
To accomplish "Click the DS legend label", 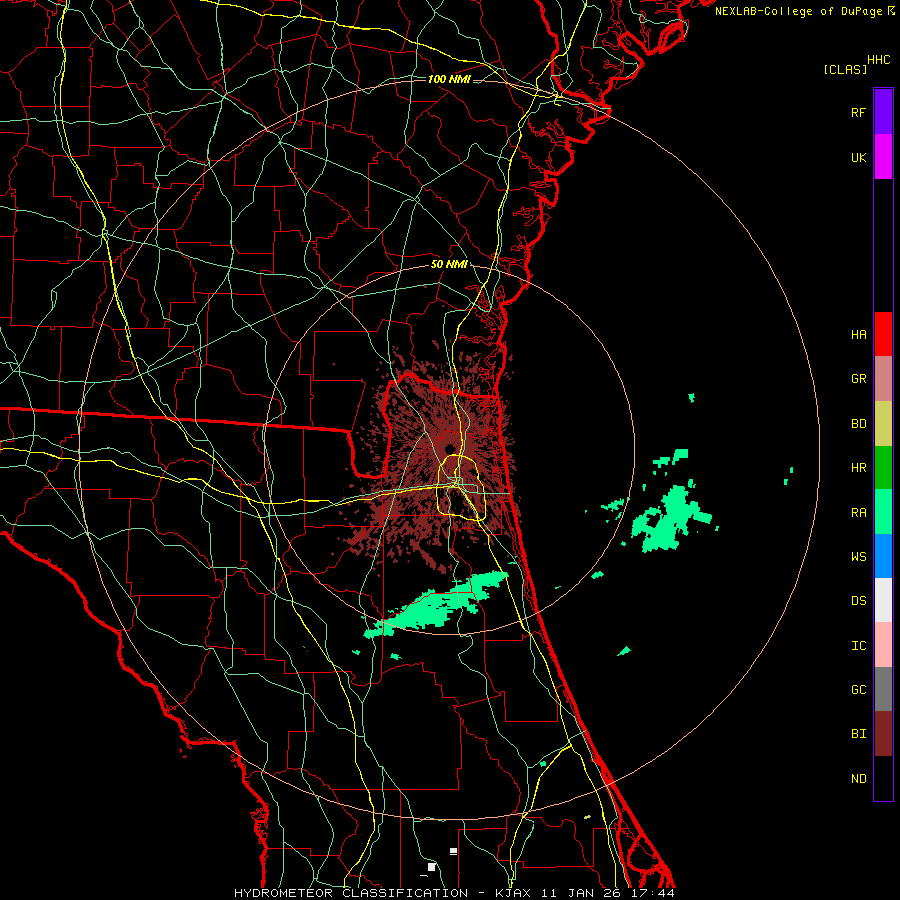I will [858, 600].
